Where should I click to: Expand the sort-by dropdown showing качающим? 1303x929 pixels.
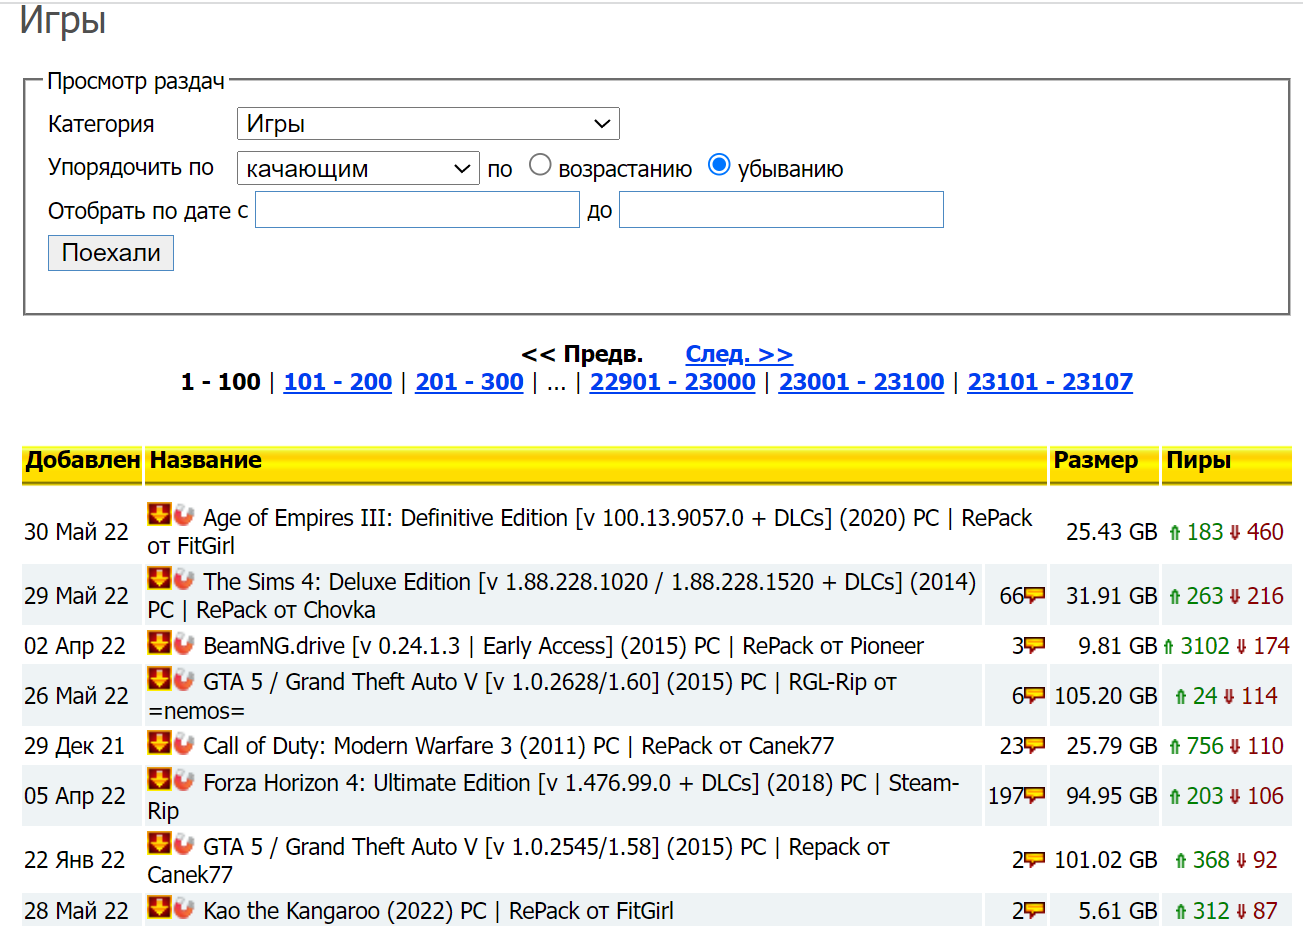click(358, 168)
